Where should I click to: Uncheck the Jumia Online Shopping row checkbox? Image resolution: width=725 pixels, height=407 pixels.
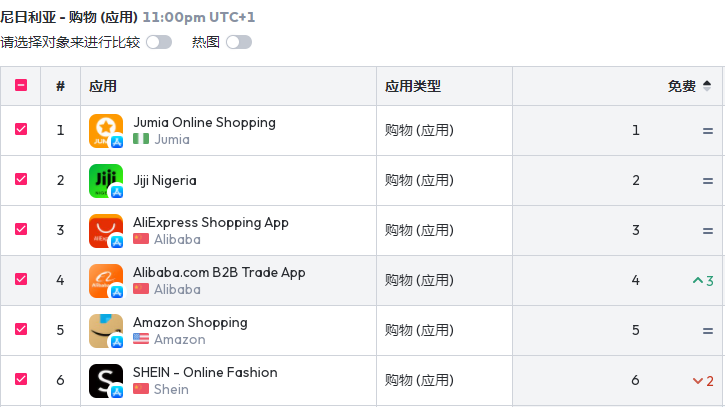(21, 129)
